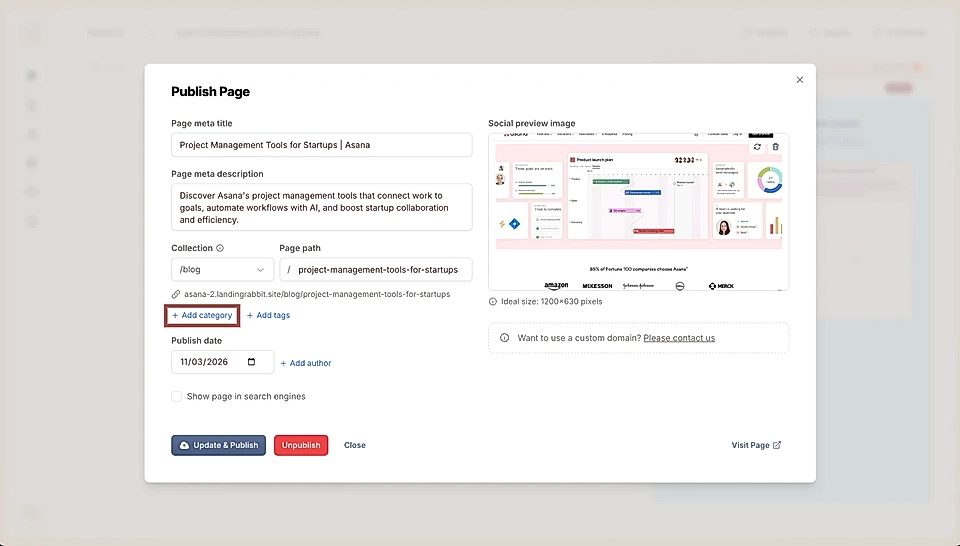Click Add category link
960x546 pixels.
[202, 315]
